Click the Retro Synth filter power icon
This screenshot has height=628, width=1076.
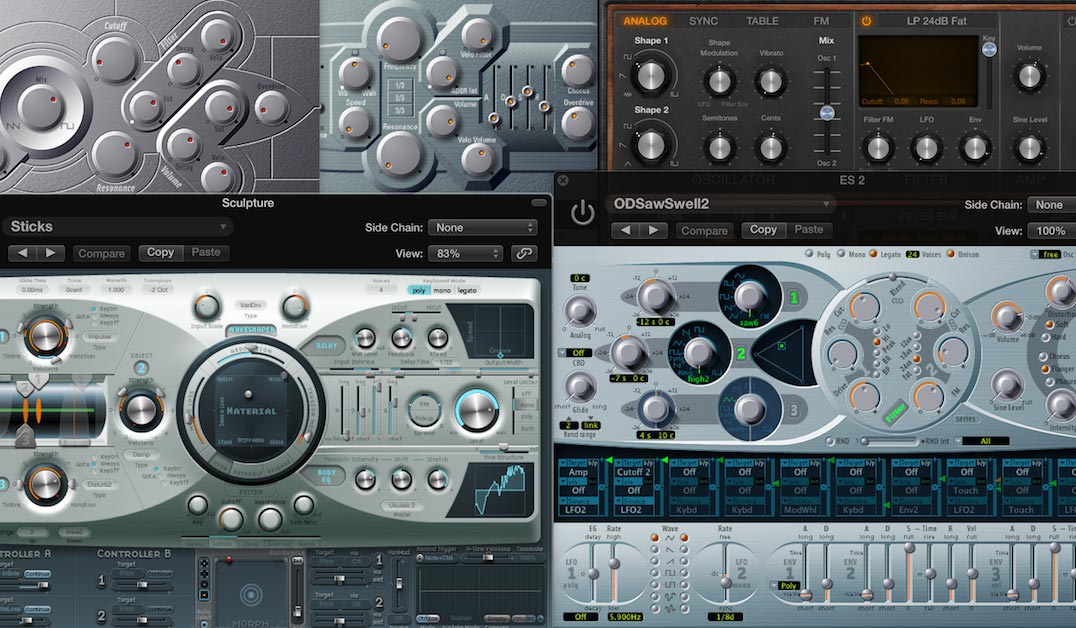click(866, 21)
